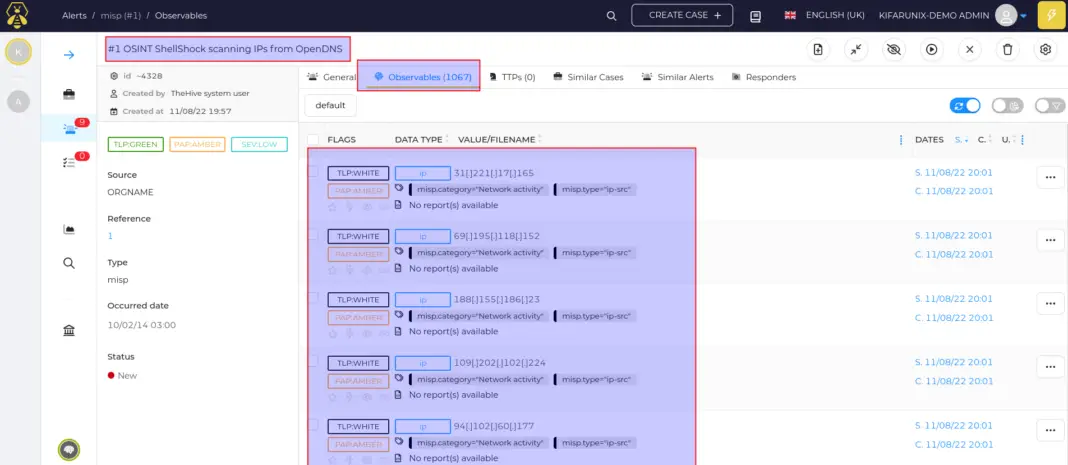The image size is (1068, 465).
Task: Open the briefcase cases icon in sidebar
Action: tap(69, 94)
